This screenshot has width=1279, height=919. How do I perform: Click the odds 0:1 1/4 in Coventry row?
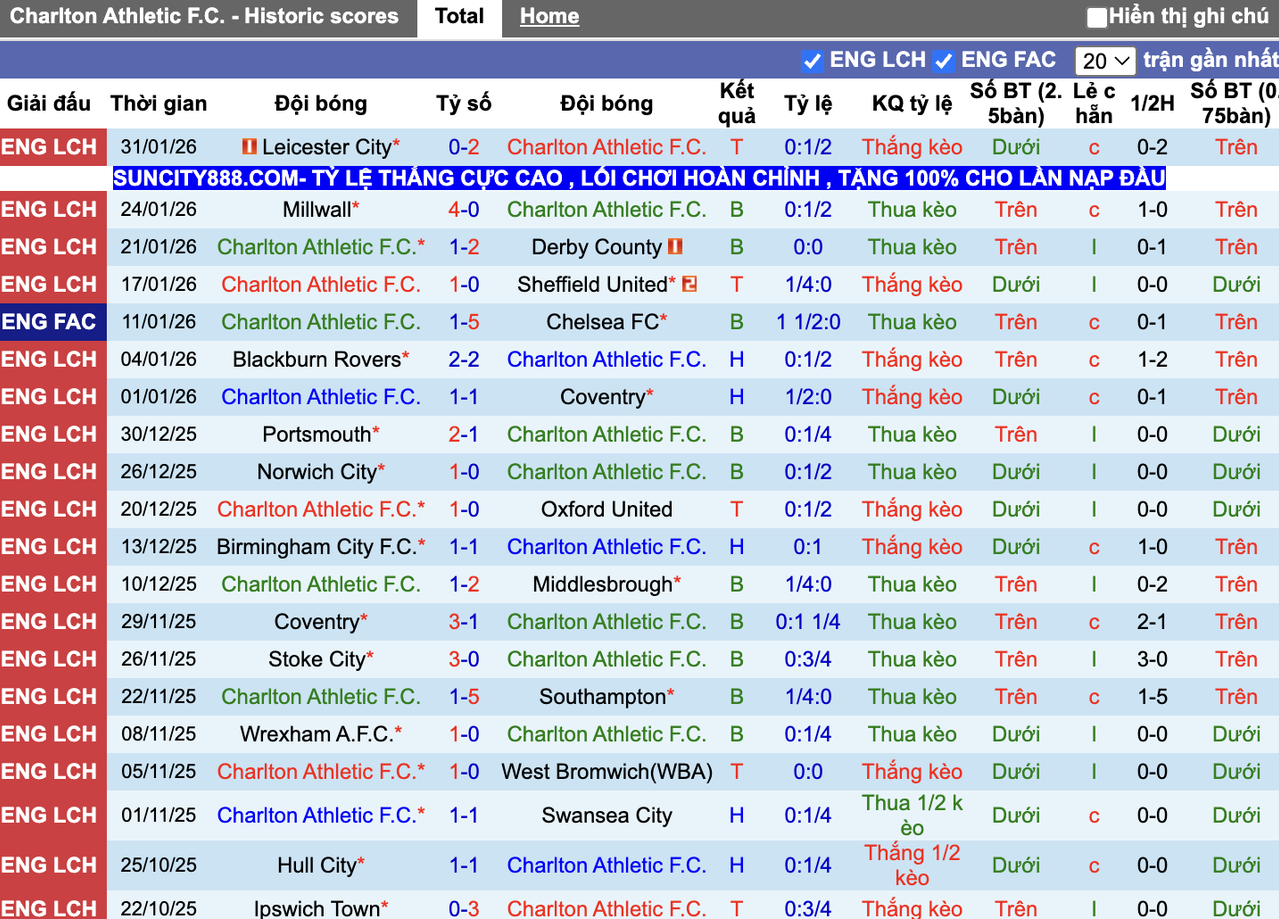[x=808, y=622]
